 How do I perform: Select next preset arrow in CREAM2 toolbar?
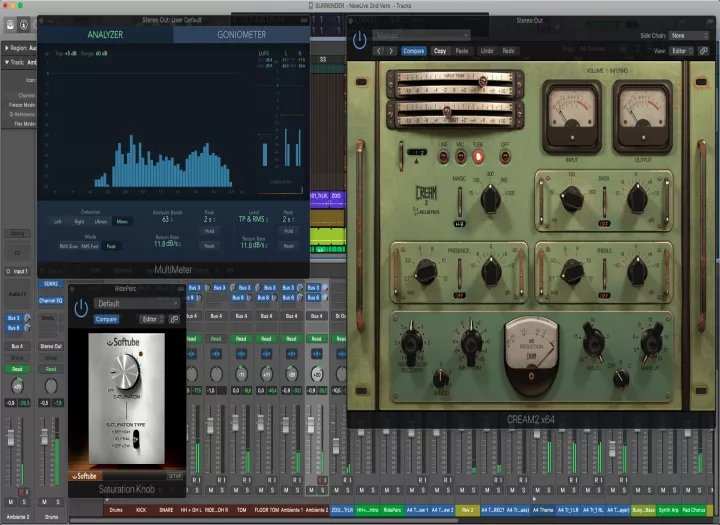[x=391, y=50]
